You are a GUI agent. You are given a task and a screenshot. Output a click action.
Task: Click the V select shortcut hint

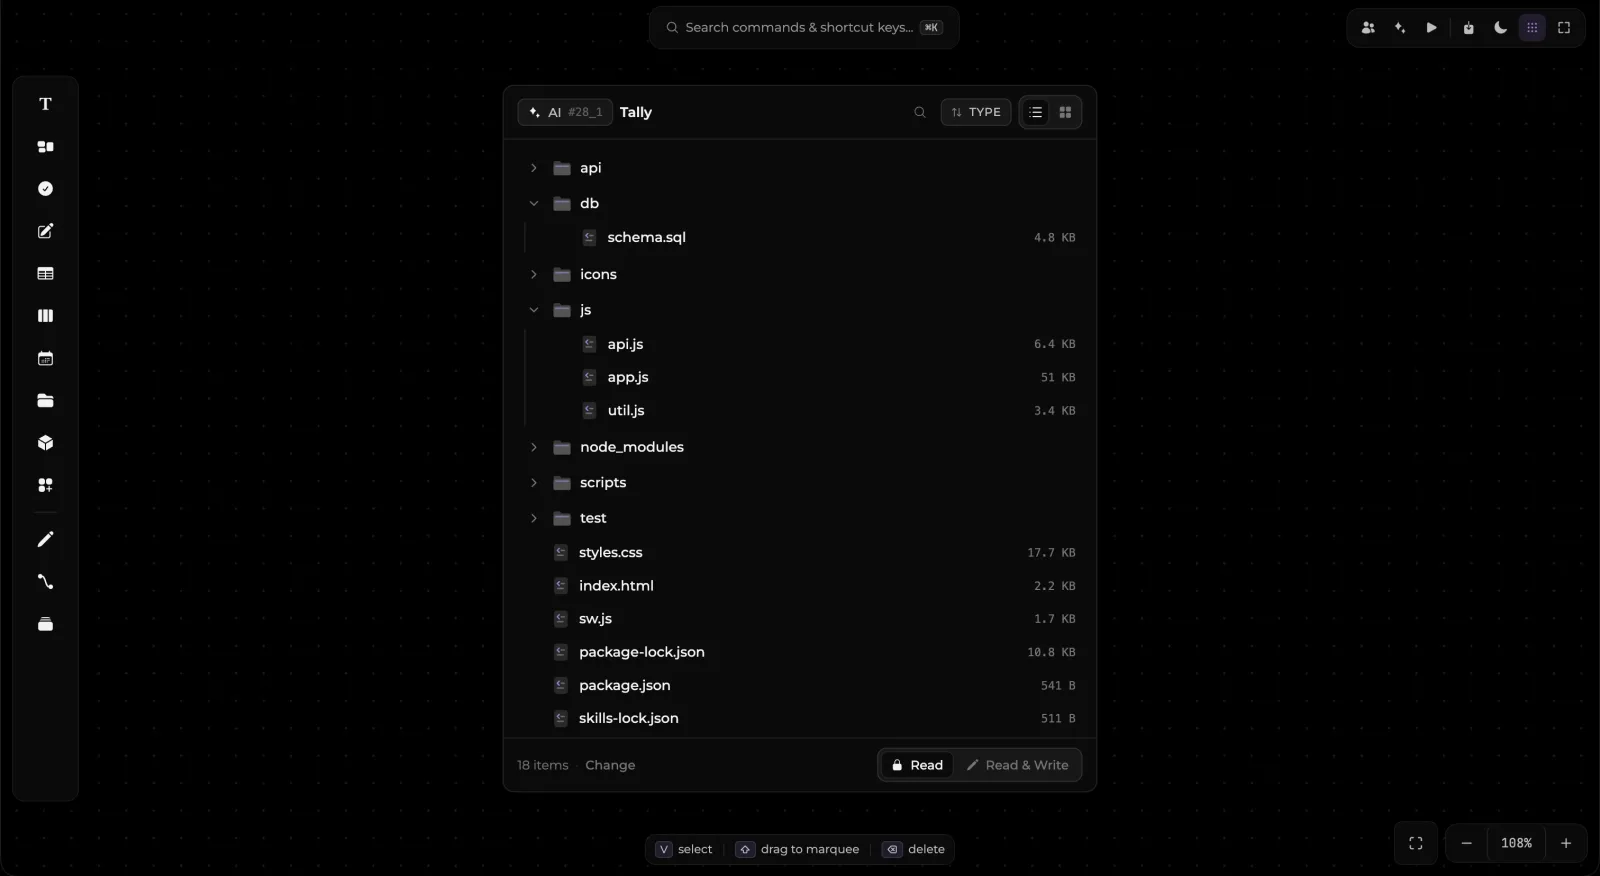[684, 849]
